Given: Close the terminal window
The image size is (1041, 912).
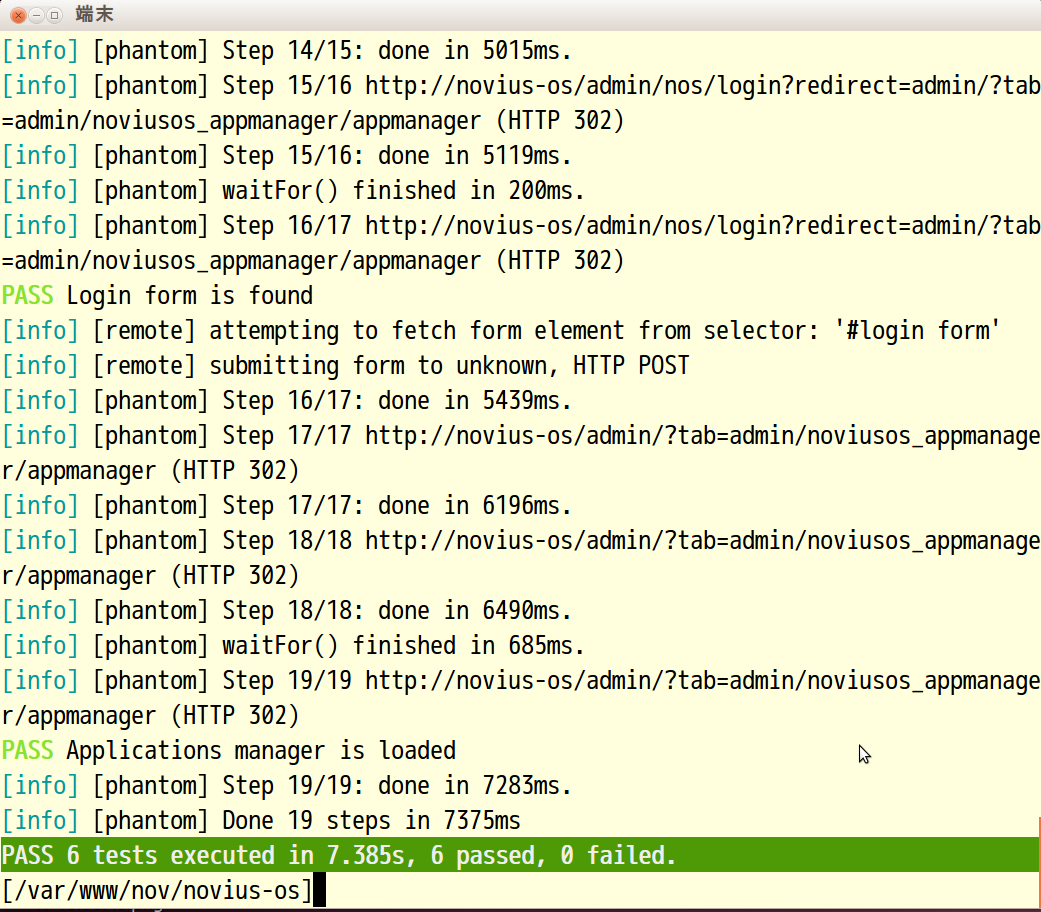Looking at the screenshot, I should click(19, 15).
